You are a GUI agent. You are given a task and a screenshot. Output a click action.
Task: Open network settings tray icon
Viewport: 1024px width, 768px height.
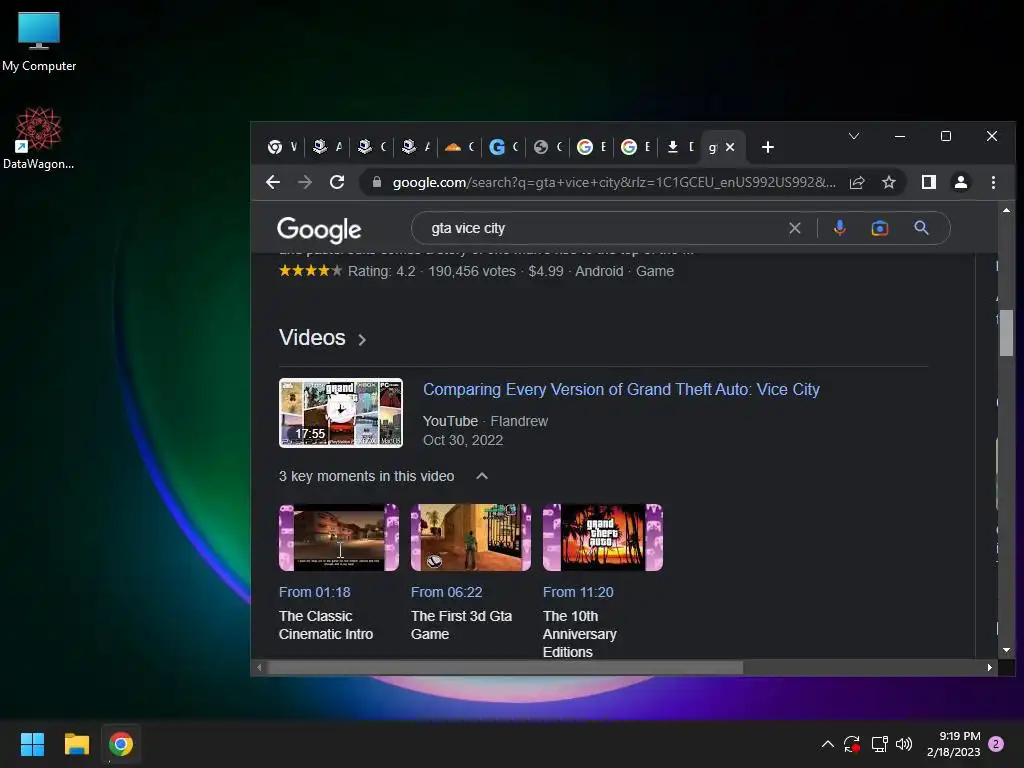[879, 744]
